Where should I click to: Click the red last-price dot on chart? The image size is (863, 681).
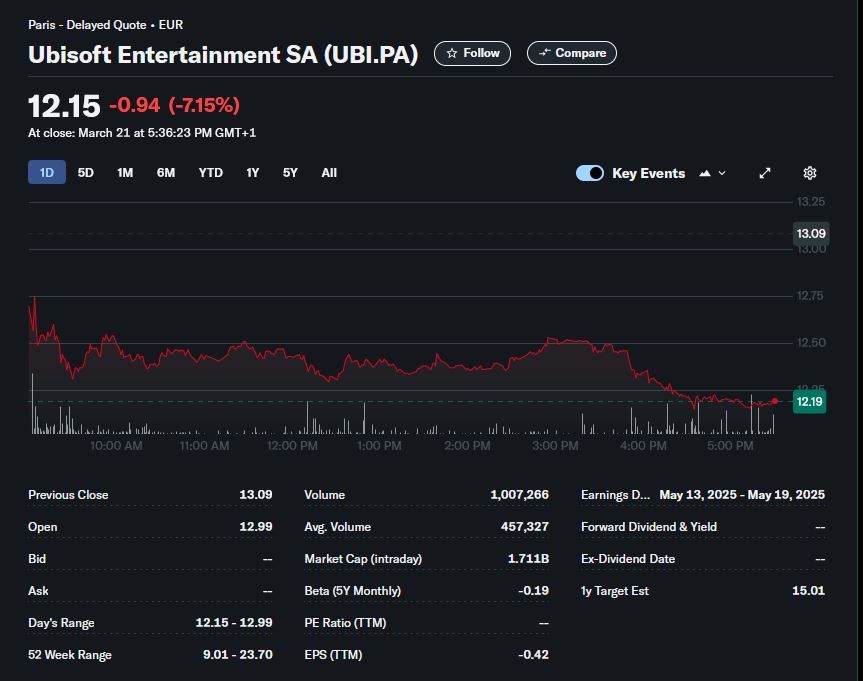point(775,401)
